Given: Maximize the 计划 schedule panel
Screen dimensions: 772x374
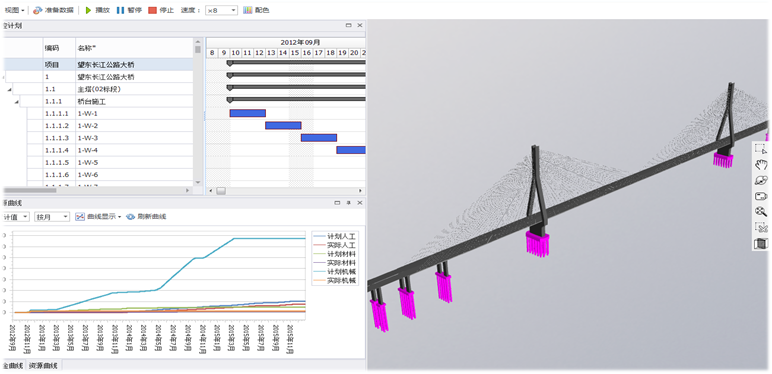Looking at the screenshot, I should 349,26.
